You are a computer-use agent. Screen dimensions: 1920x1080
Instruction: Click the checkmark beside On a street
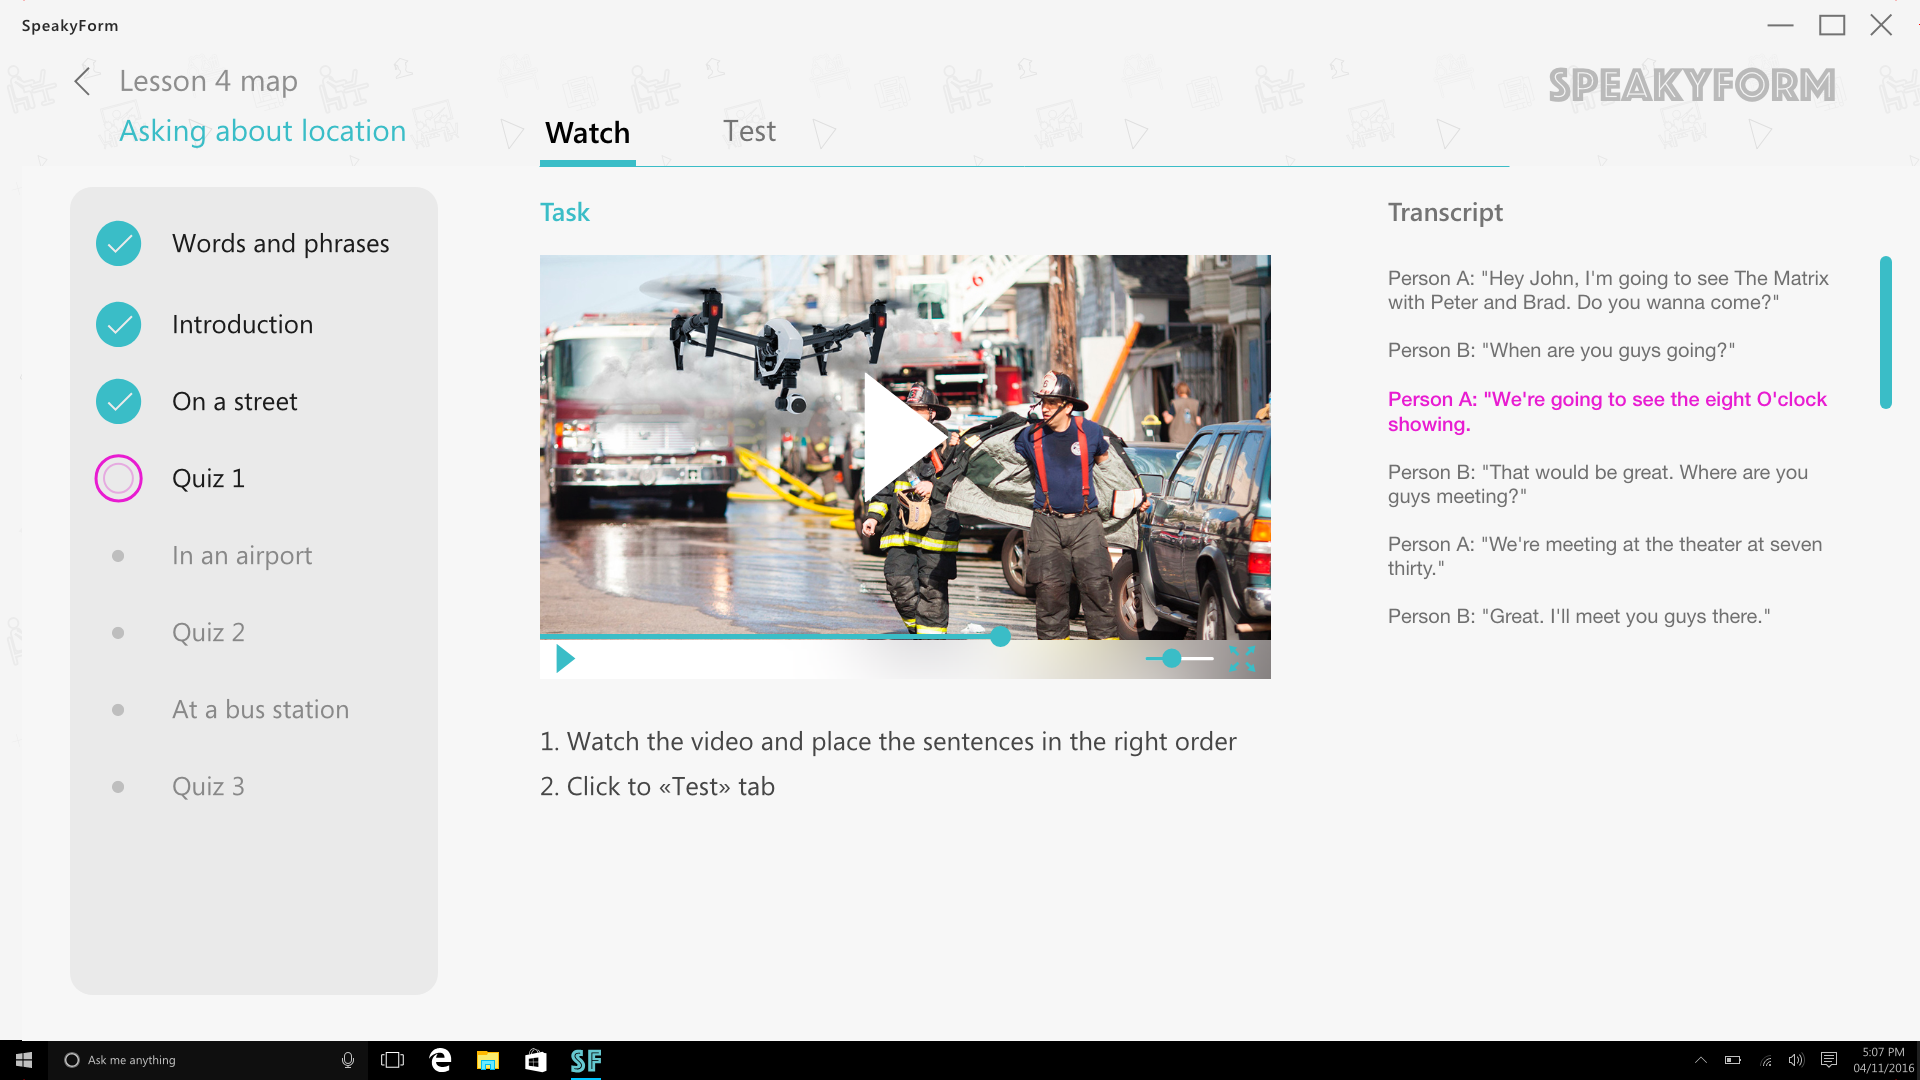point(118,401)
